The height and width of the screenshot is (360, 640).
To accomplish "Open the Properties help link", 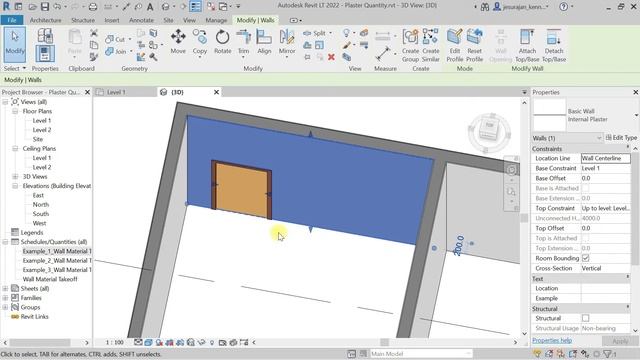I will click(552, 340).
